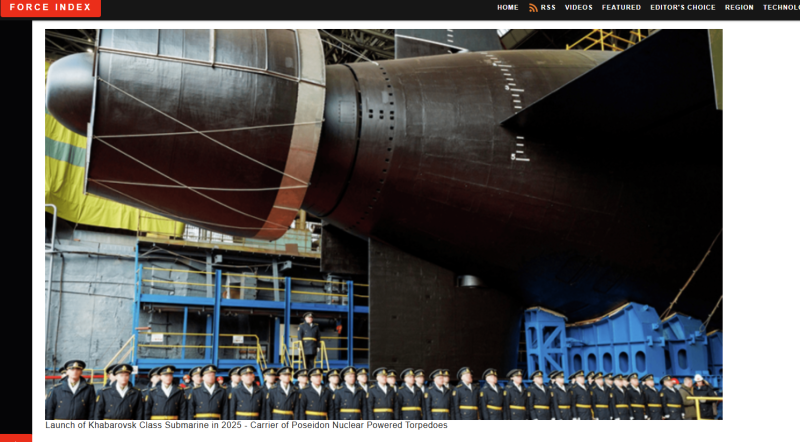Click the orange RSS feed icon
800x442 pixels.
coord(534,8)
